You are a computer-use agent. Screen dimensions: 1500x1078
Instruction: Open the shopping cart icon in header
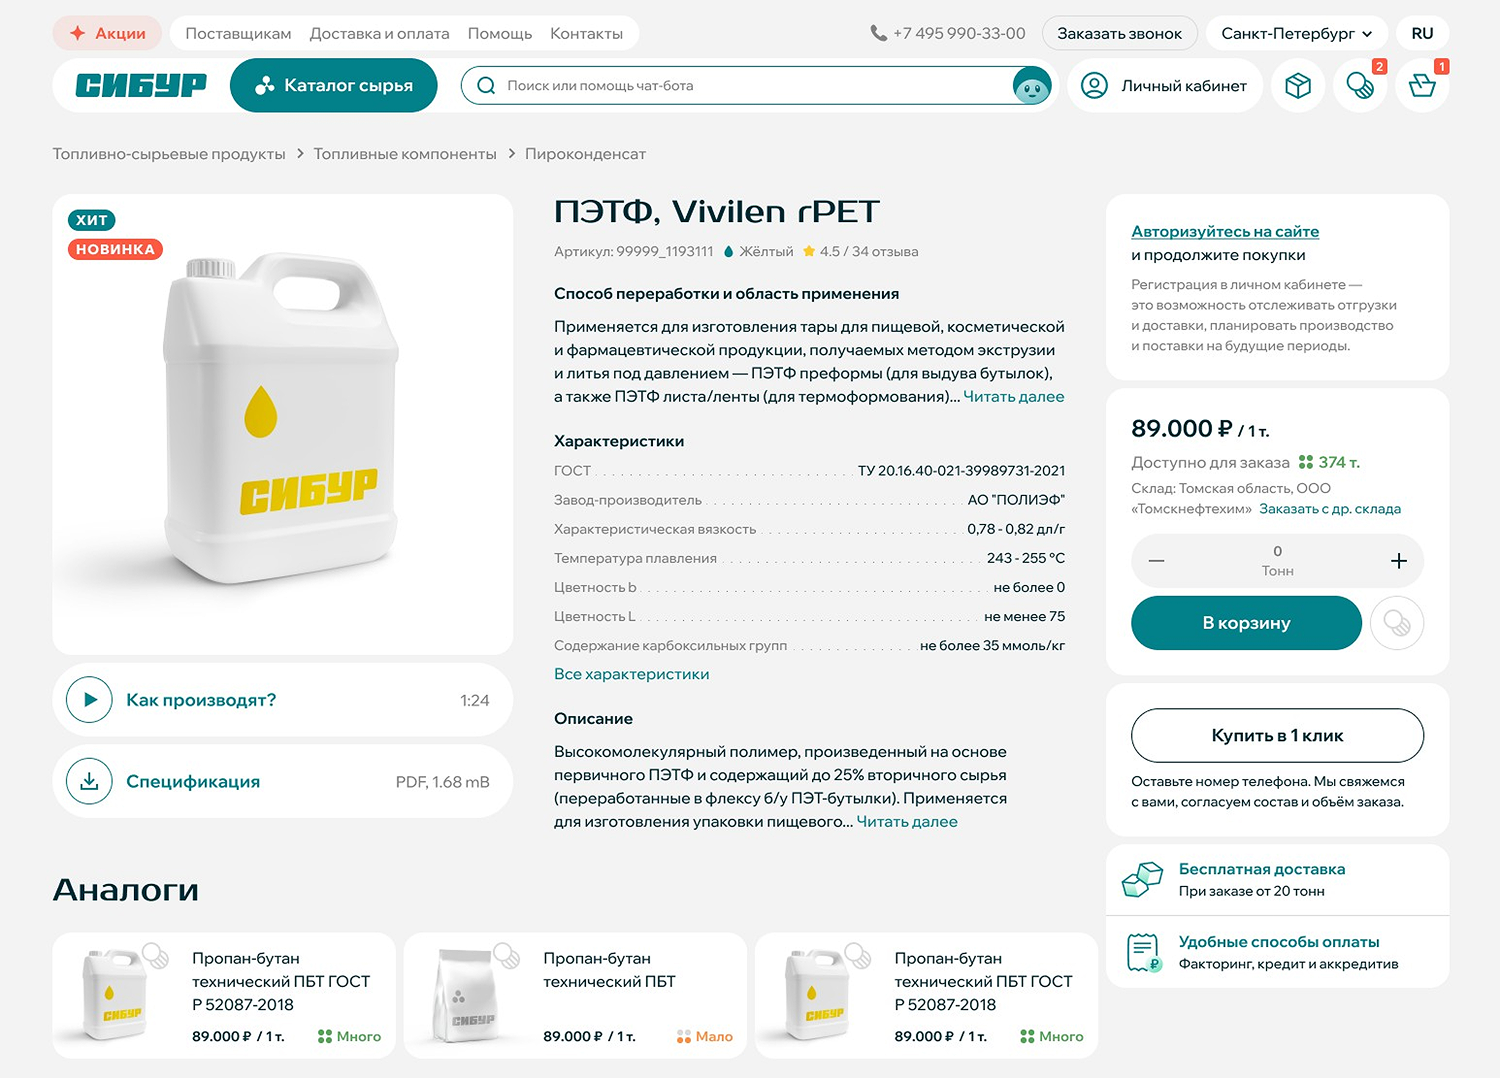point(1422,86)
